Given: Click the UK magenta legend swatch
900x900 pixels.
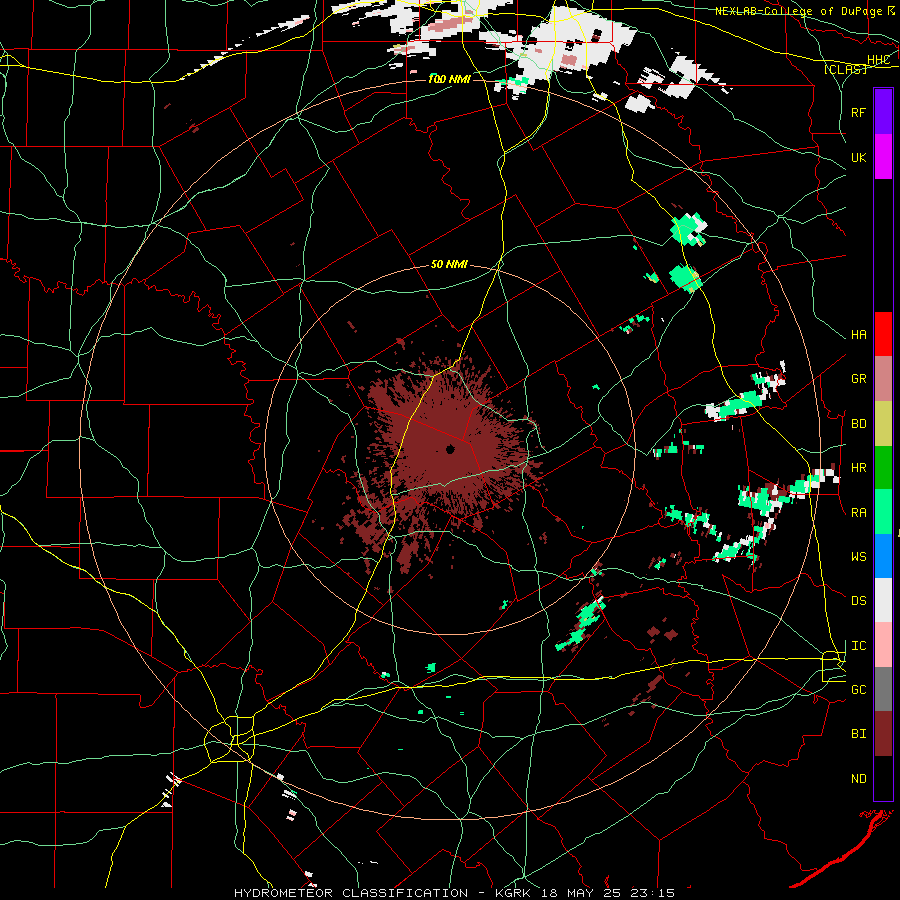Looking at the screenshot, I should [x=883, y=156].
